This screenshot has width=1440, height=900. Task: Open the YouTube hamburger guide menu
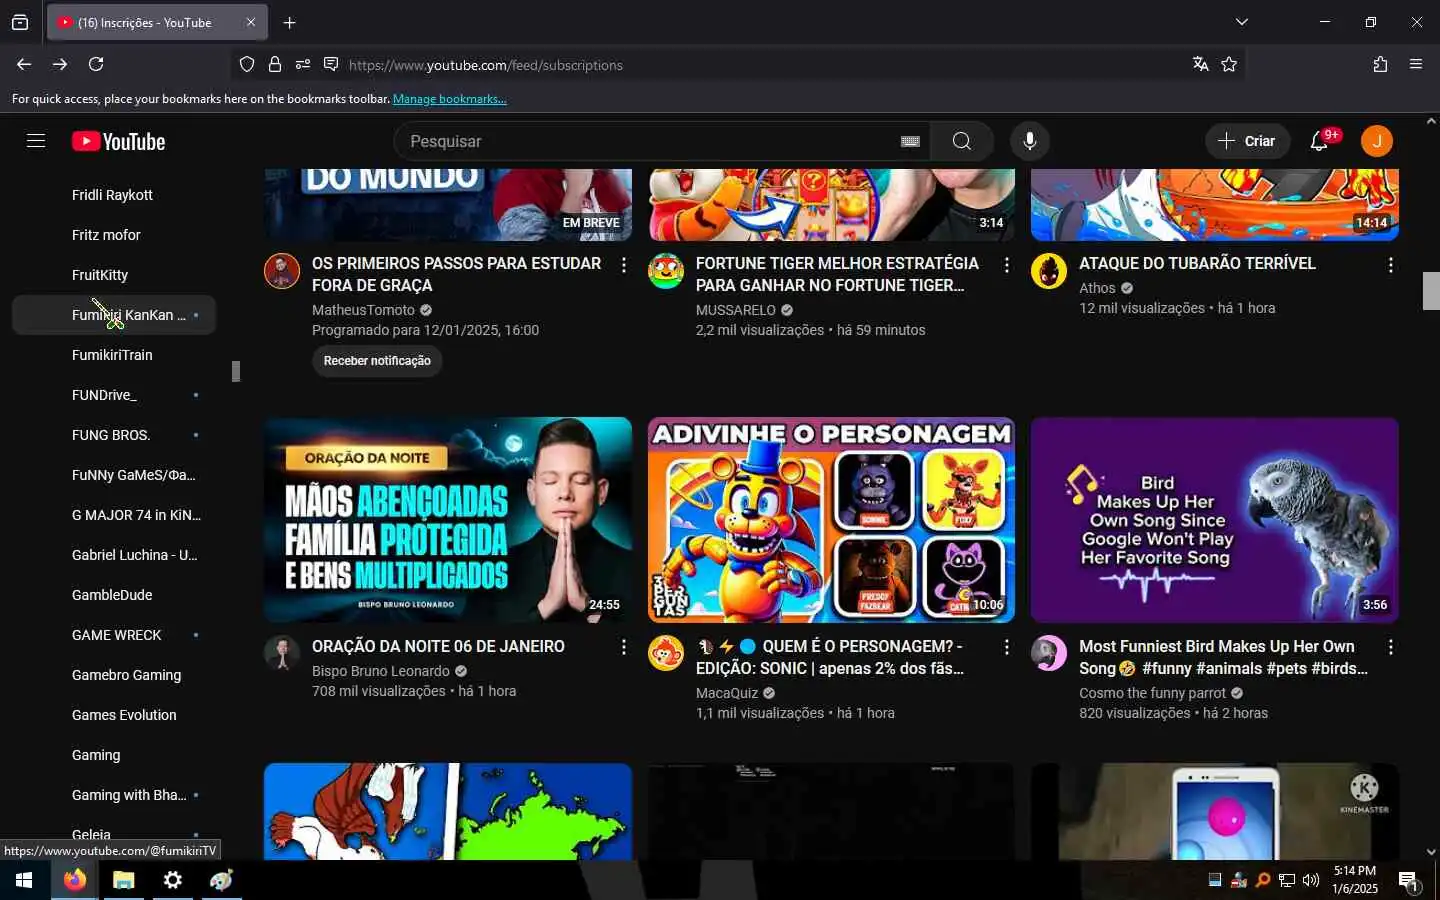point(36,141)
